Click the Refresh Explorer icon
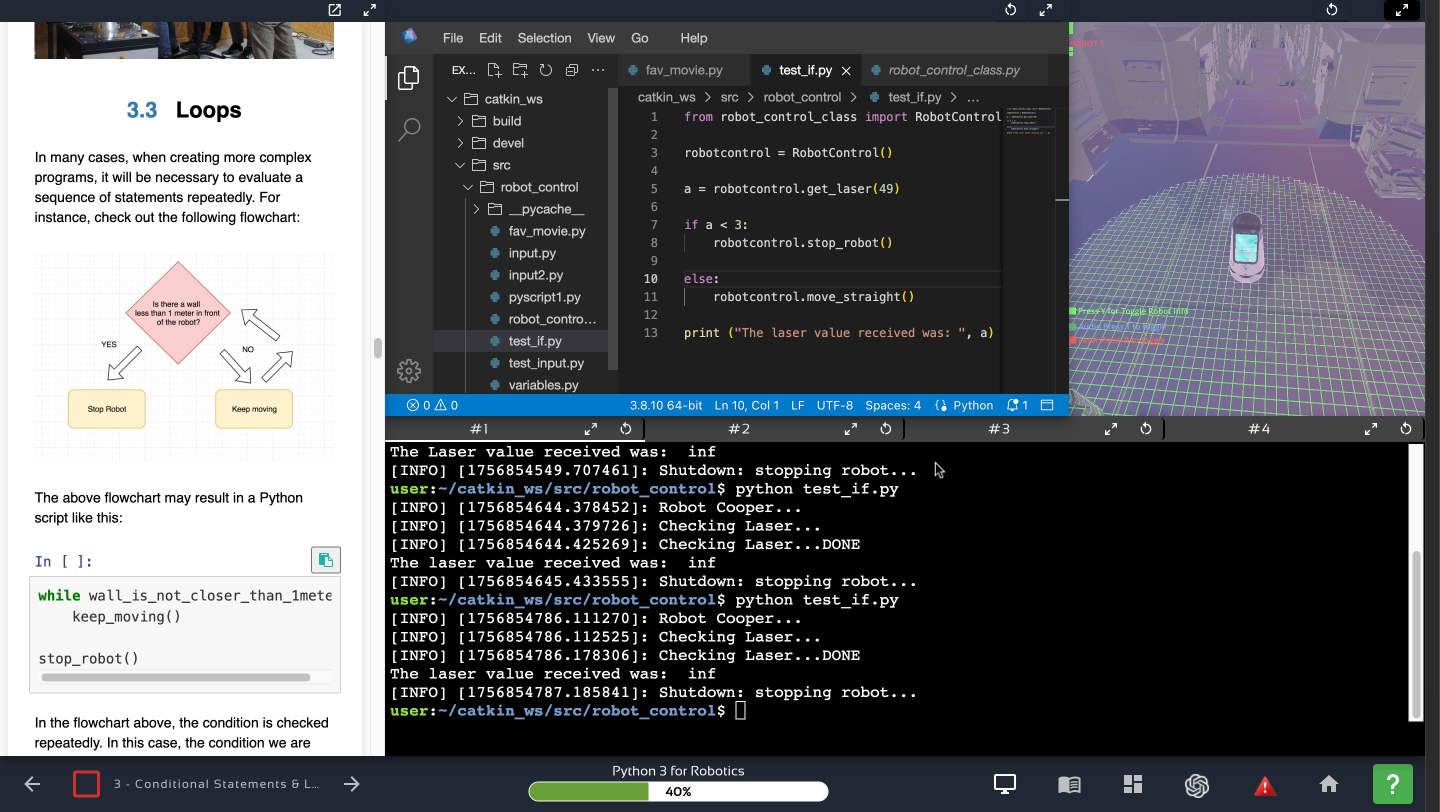1440x812 pixels. pyautogui.click(x=545, y=70)
